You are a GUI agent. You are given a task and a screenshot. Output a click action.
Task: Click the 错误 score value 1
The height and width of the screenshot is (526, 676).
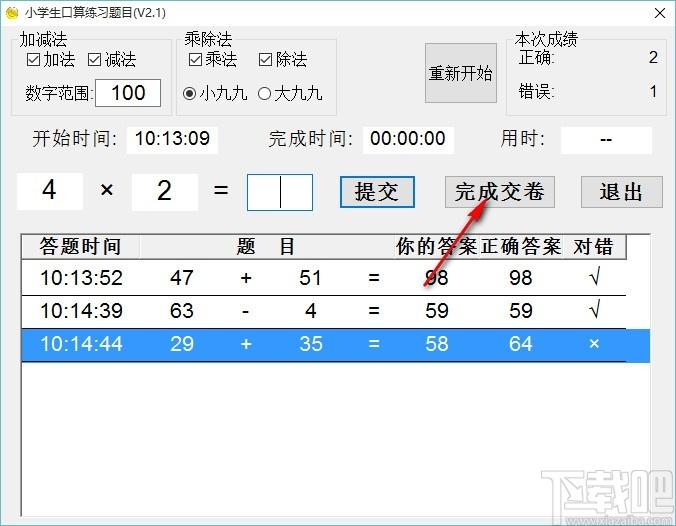654,91
